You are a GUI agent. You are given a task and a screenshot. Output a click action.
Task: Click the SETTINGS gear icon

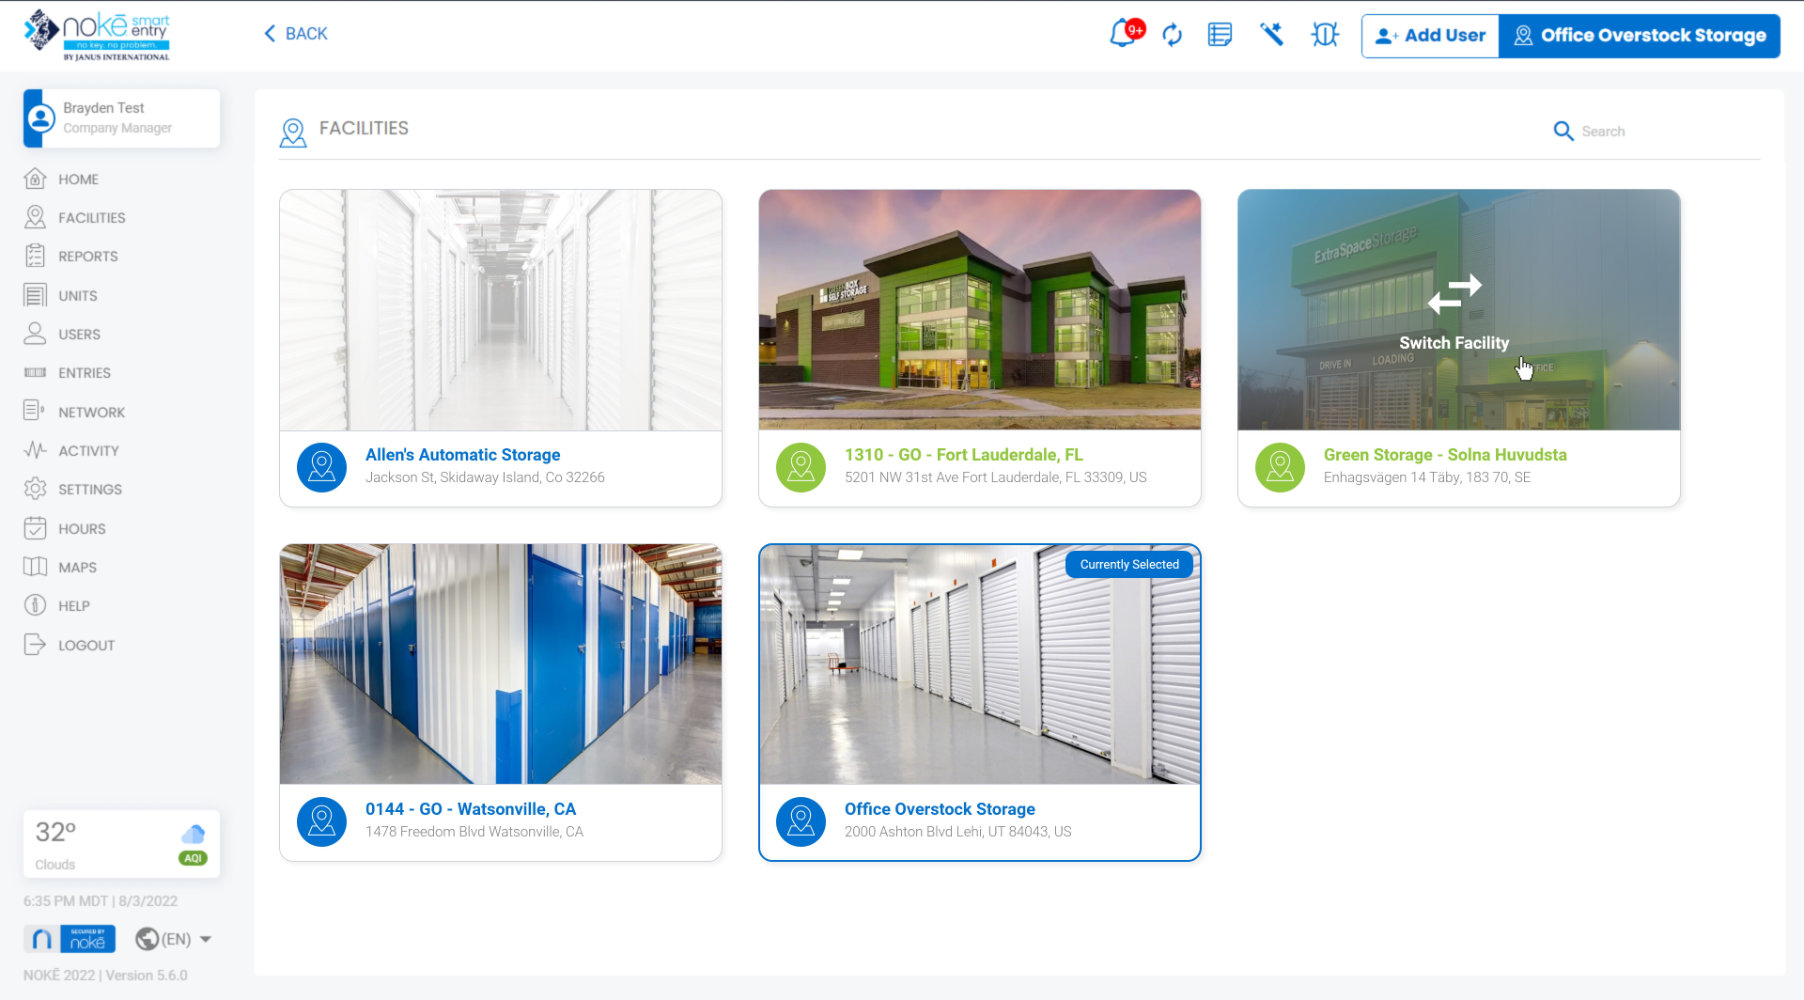coord(35,489)
